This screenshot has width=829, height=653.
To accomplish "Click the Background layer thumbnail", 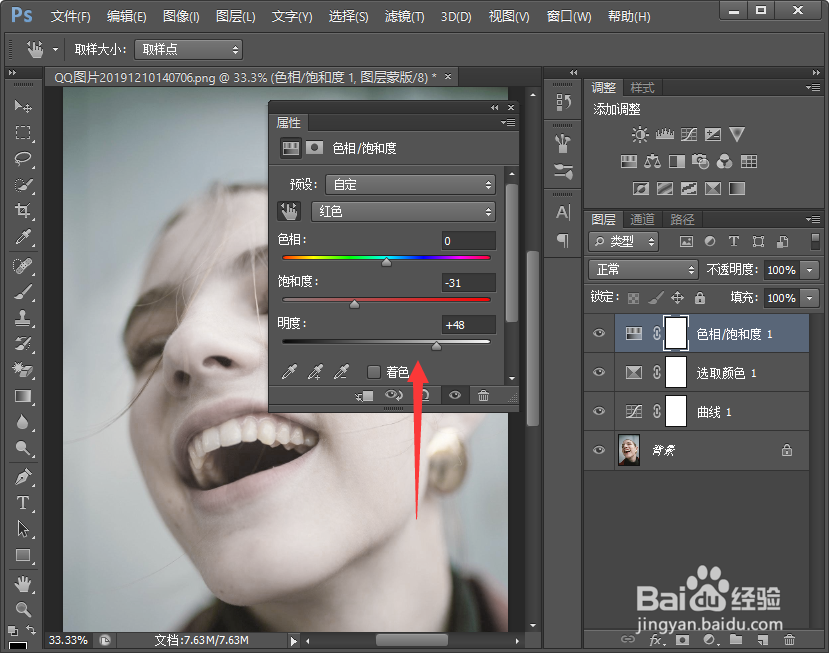I will [629, 450].
